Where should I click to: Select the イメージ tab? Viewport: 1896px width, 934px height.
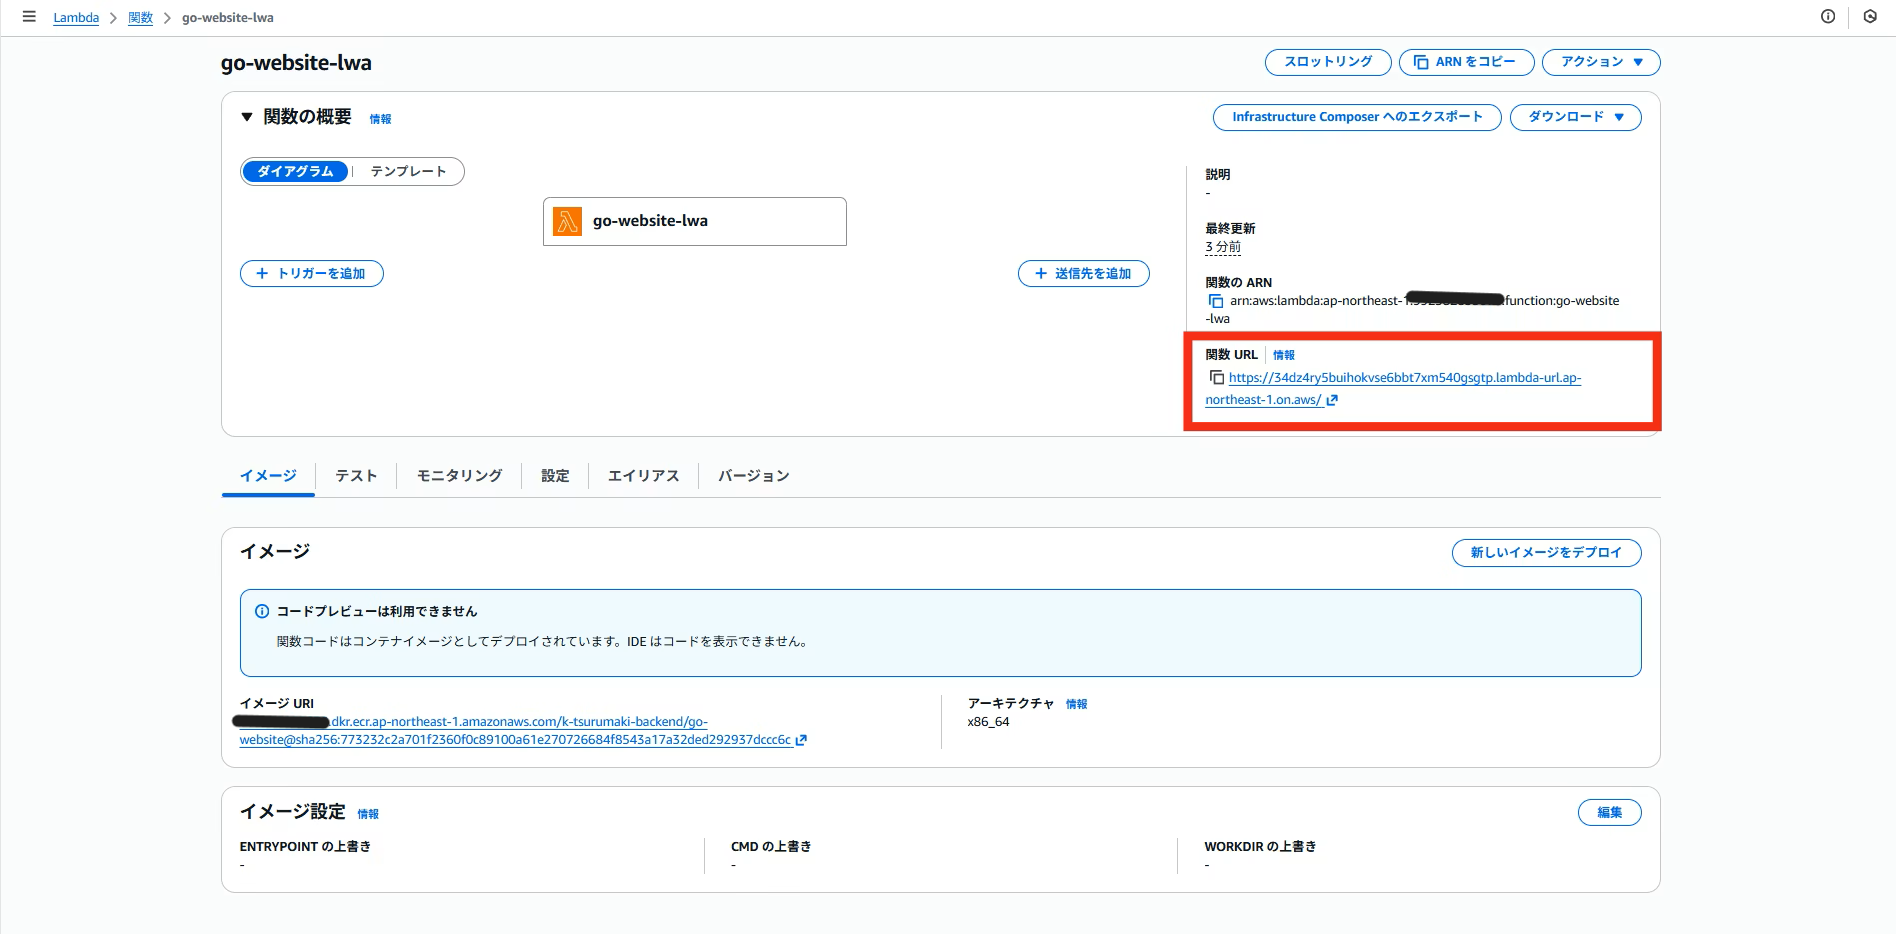point(268,476)
